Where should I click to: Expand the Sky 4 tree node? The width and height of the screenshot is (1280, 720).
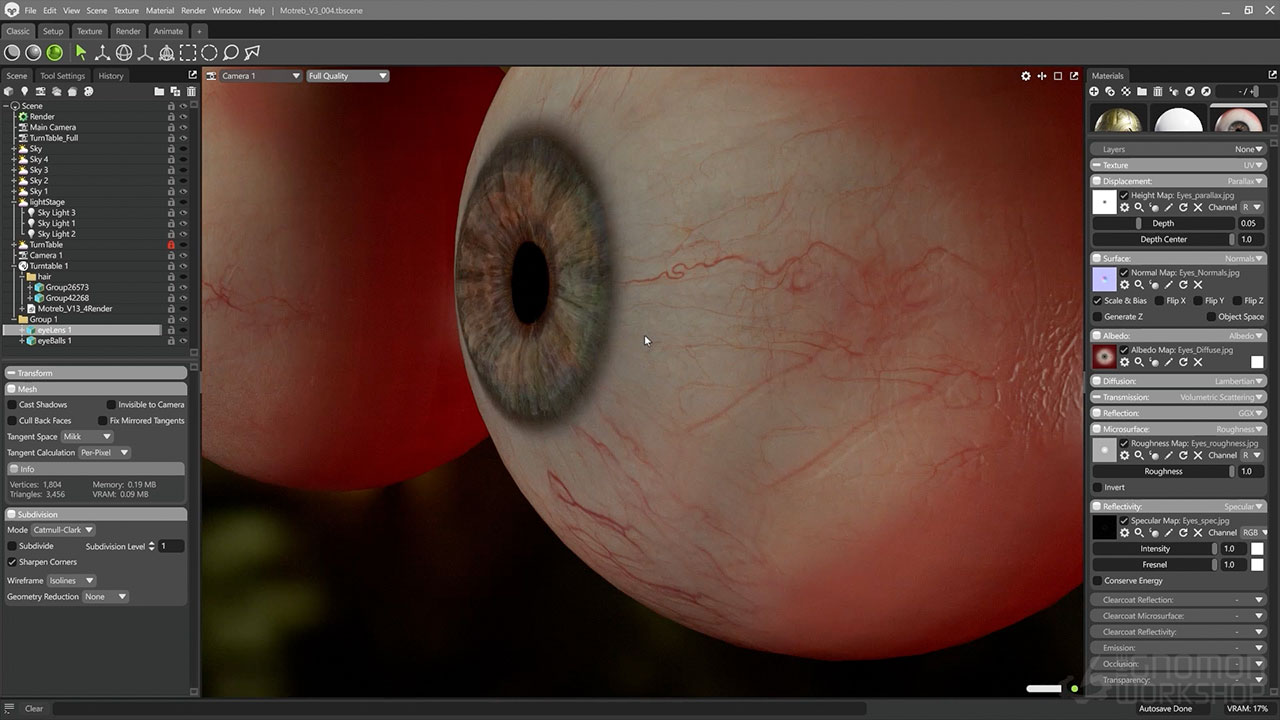[x=14, y=160]
